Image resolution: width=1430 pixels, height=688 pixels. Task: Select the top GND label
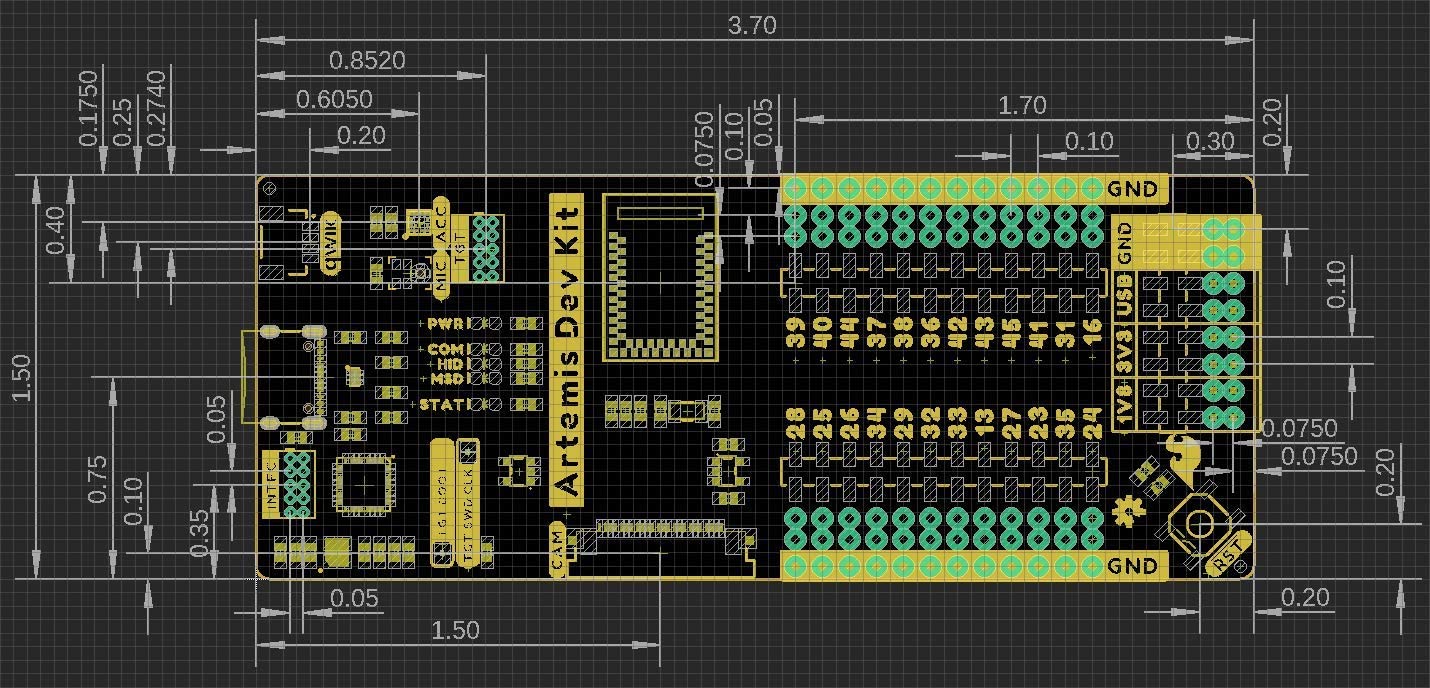click(x=1134, y=188)
